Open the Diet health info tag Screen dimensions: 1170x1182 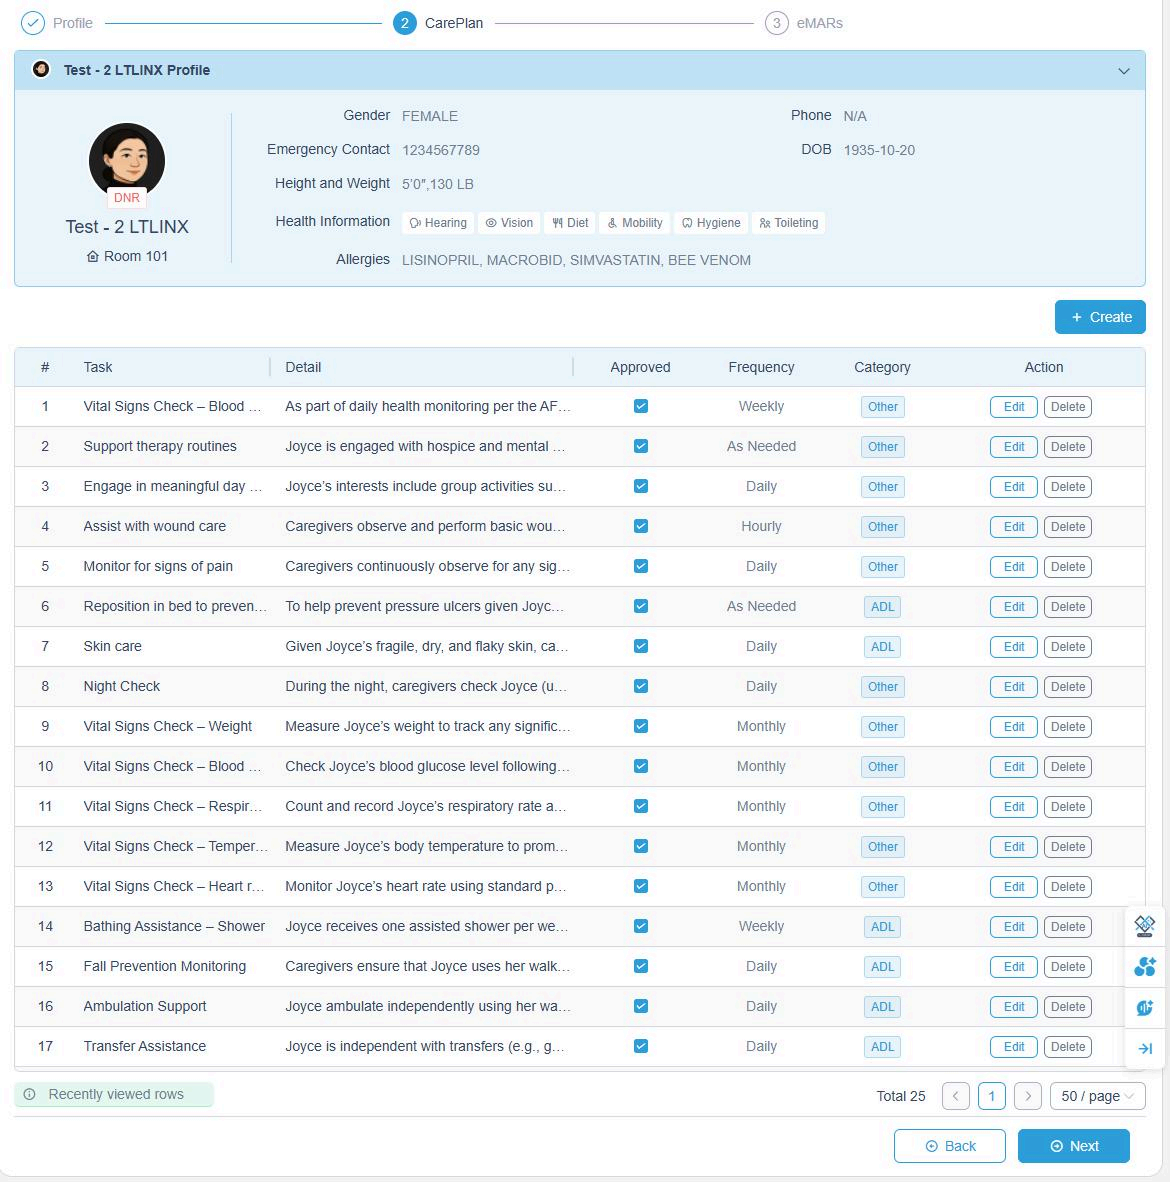pyautogui.click(x=570, y=223)
